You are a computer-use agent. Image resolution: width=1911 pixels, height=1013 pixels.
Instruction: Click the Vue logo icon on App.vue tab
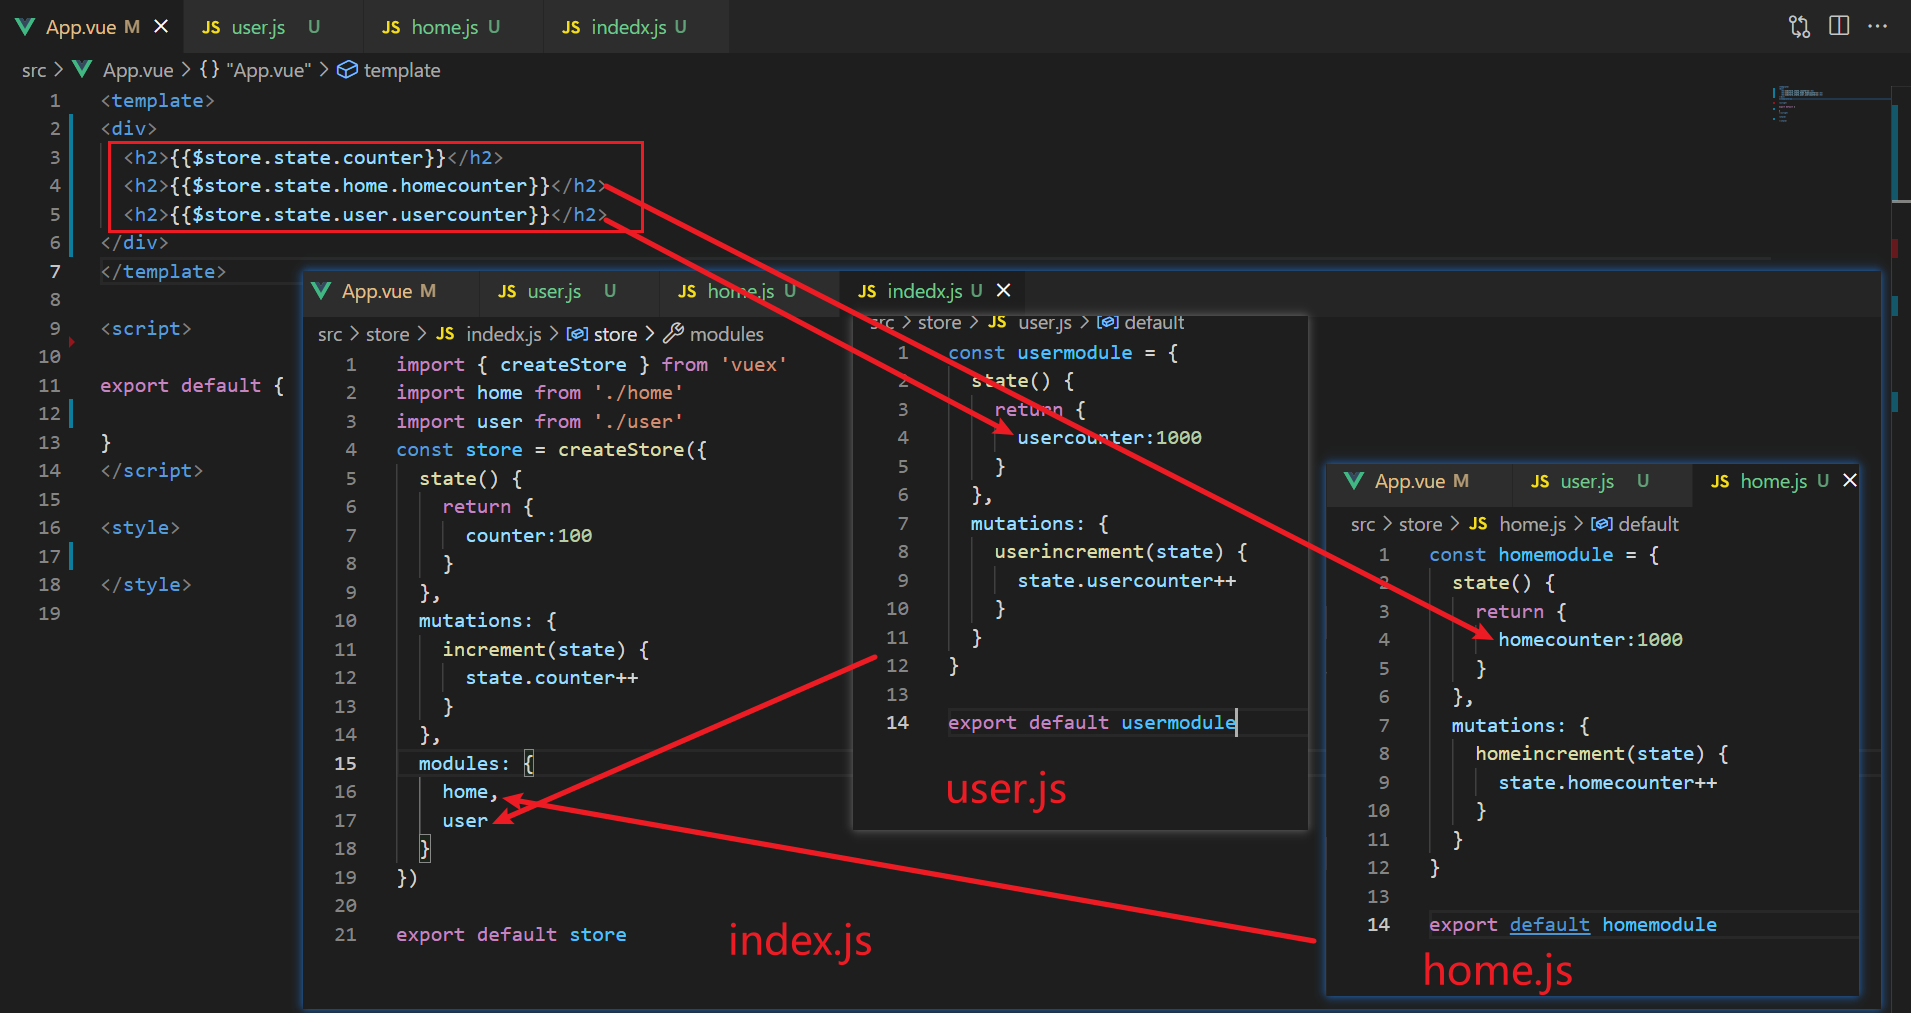[25, 27]
